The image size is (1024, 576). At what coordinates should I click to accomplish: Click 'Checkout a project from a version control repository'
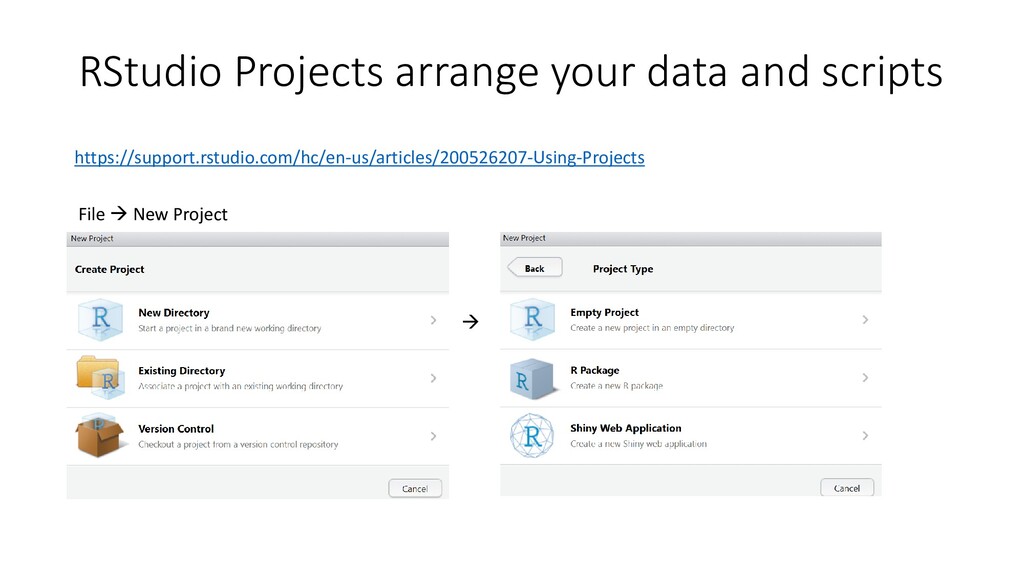tap(238, 445)
